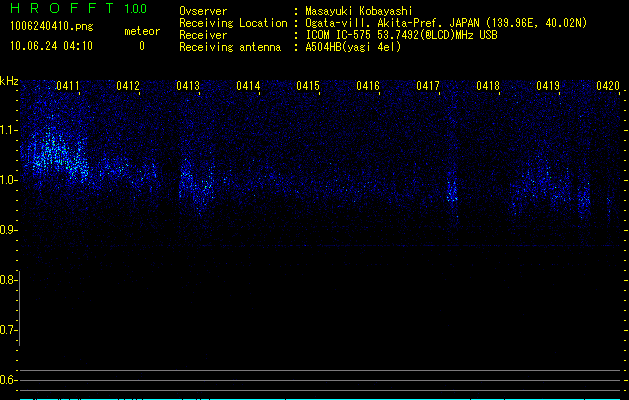Click the 0.6 kHz axis label
The height and width of the screenshot is (400, 629).
pyautogui.click(x=8, y=380)
